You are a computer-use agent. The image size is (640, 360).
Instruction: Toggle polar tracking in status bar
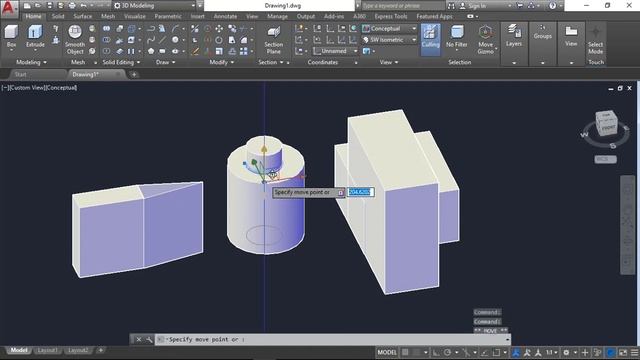pos(447,352)
